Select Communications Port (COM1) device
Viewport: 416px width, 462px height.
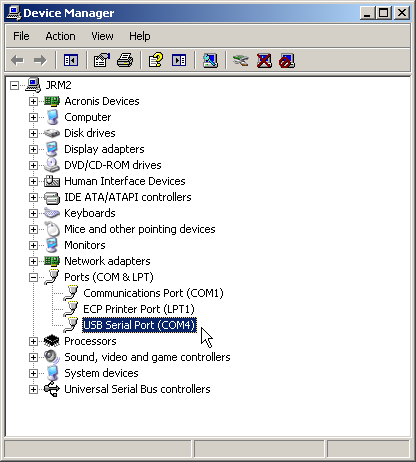[x=153, y=293]
